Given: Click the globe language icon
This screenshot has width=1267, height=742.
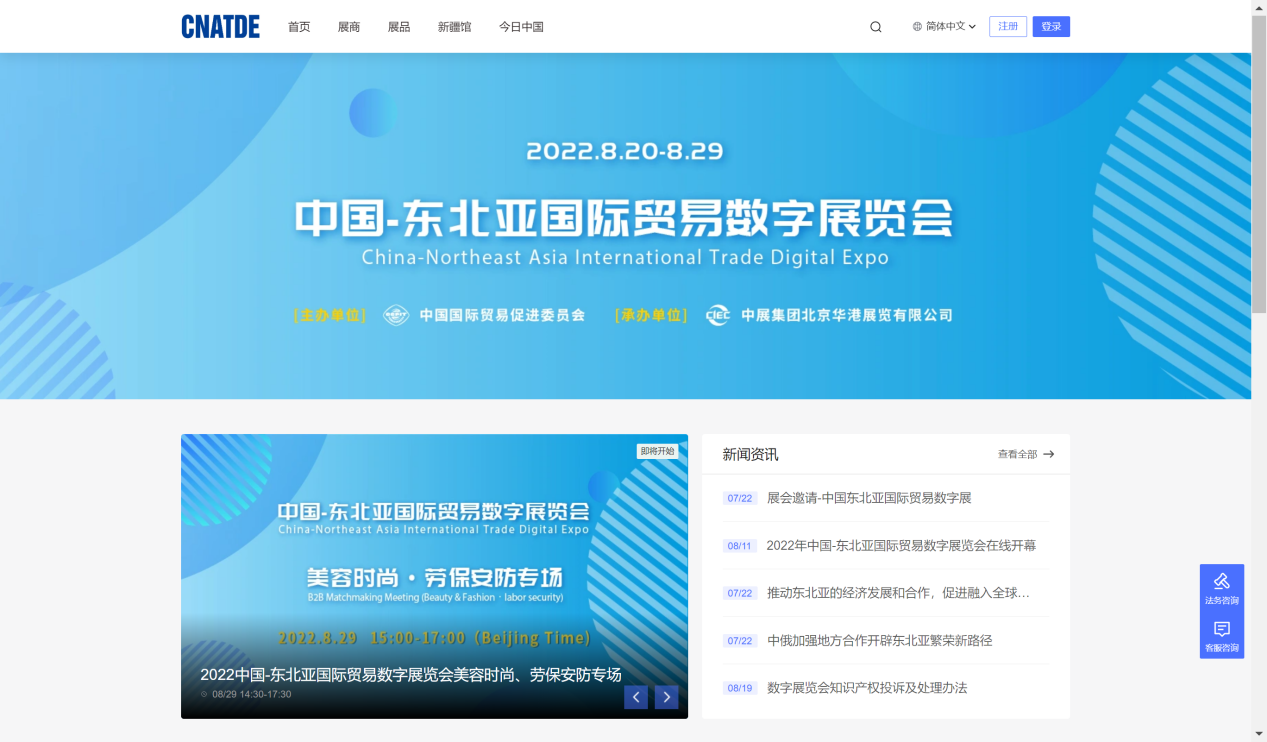Looking at the screenshot, I should click(x=917, y=27).
